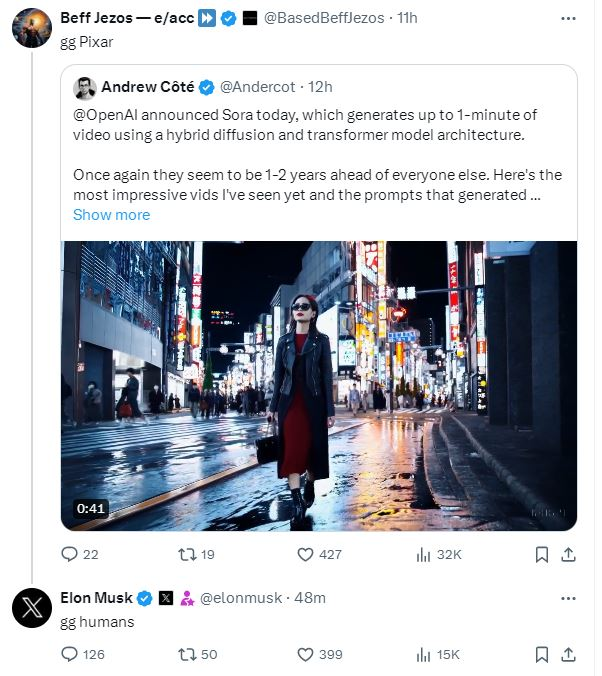
Task: Bookmark the Beff Jezos gg Pixar tweet
Action: [x=542, y=554]
